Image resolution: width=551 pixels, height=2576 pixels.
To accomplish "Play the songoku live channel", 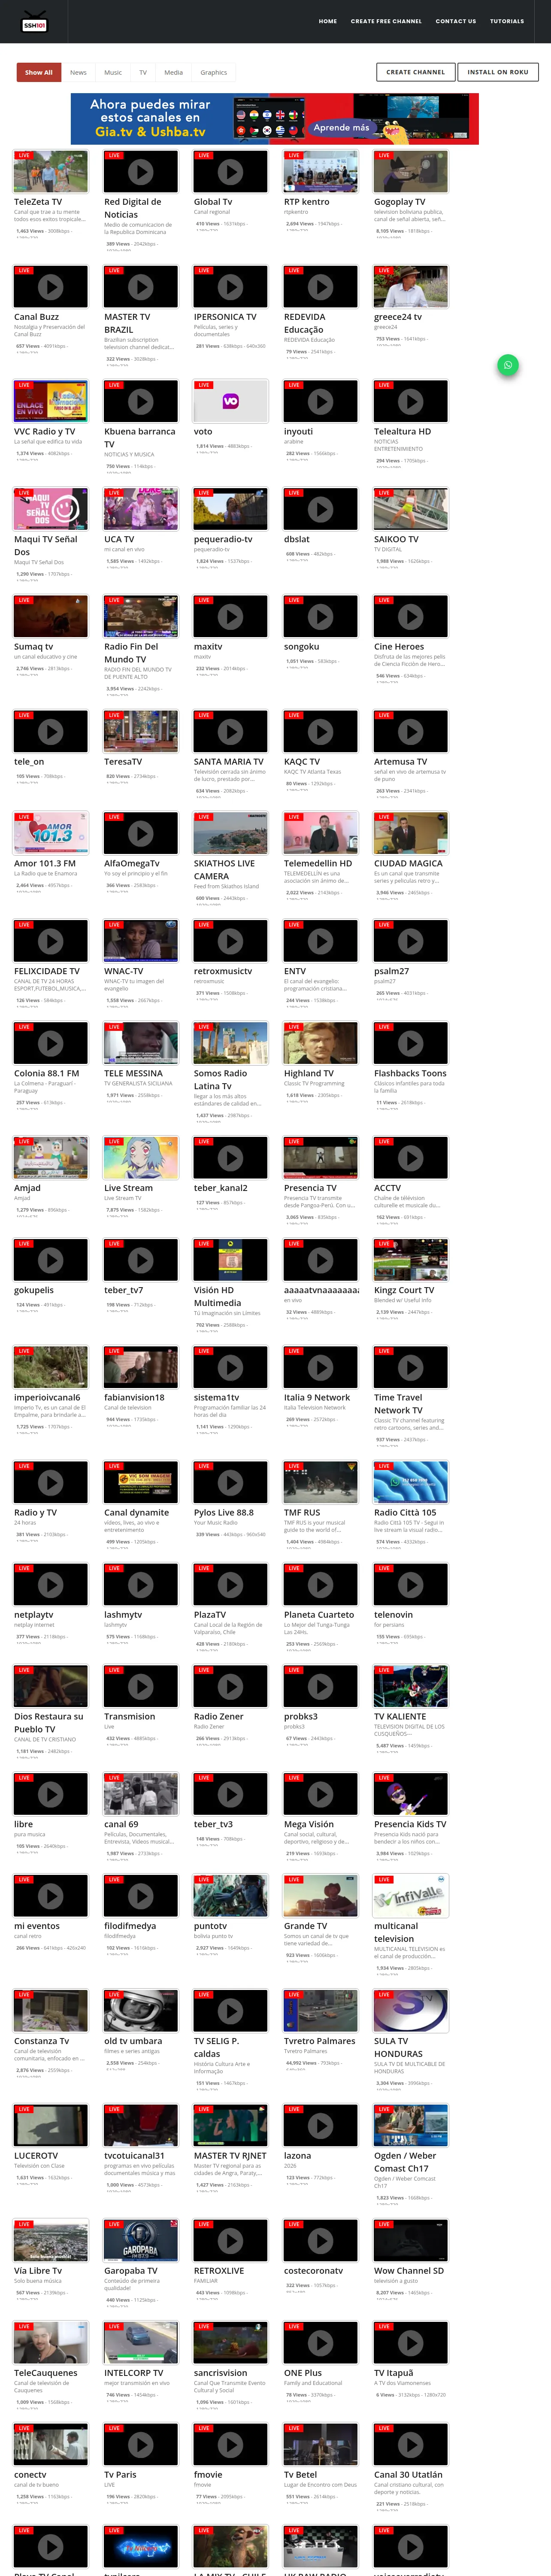I will [x=320, y=617].
